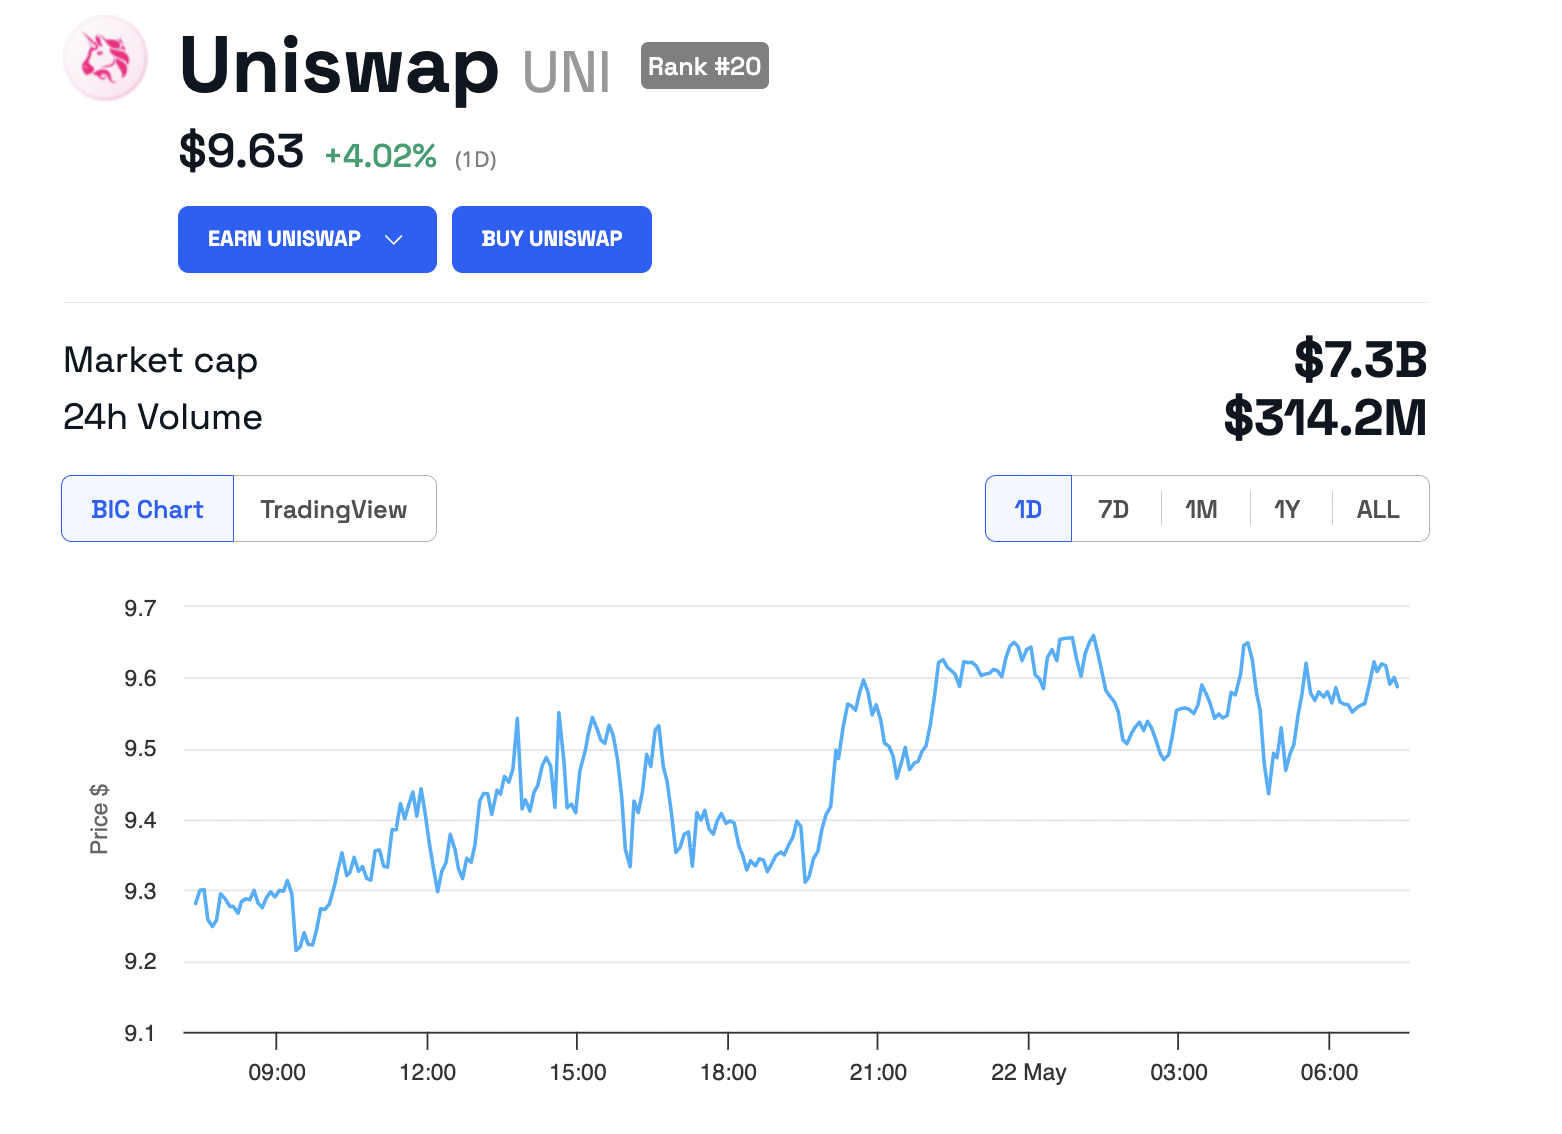Click the Rank #20 badge
1562x1134 pixels.
click(x=704, y=66)
